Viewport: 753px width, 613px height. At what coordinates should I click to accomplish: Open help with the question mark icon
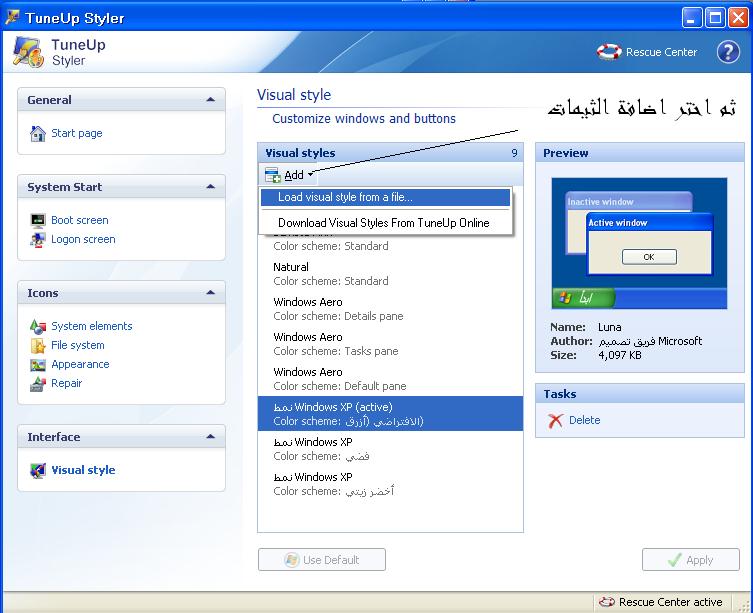[728, 52]
